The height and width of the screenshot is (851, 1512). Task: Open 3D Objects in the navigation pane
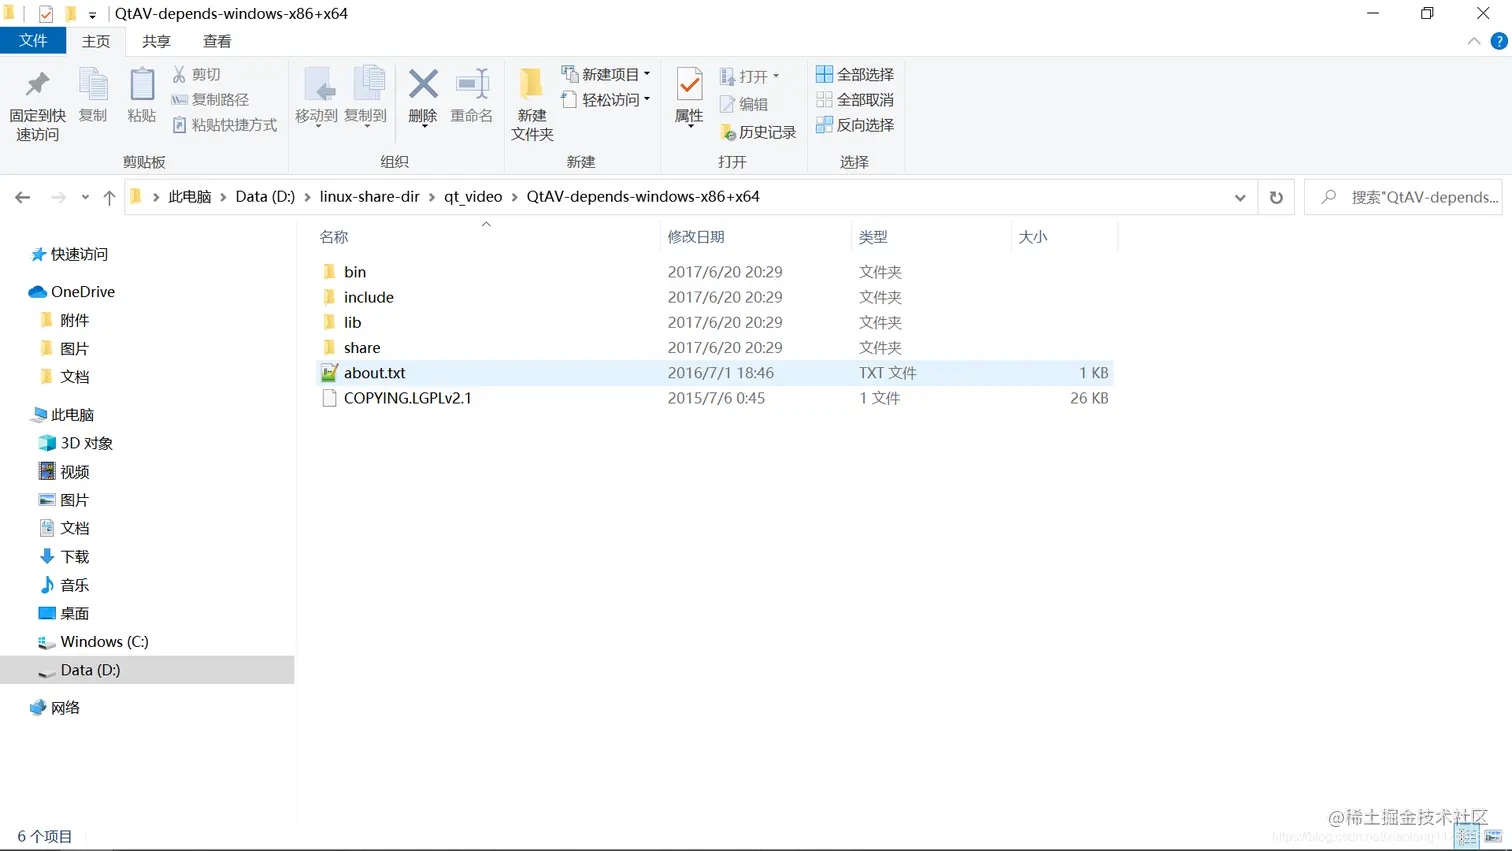click(76, 443)
